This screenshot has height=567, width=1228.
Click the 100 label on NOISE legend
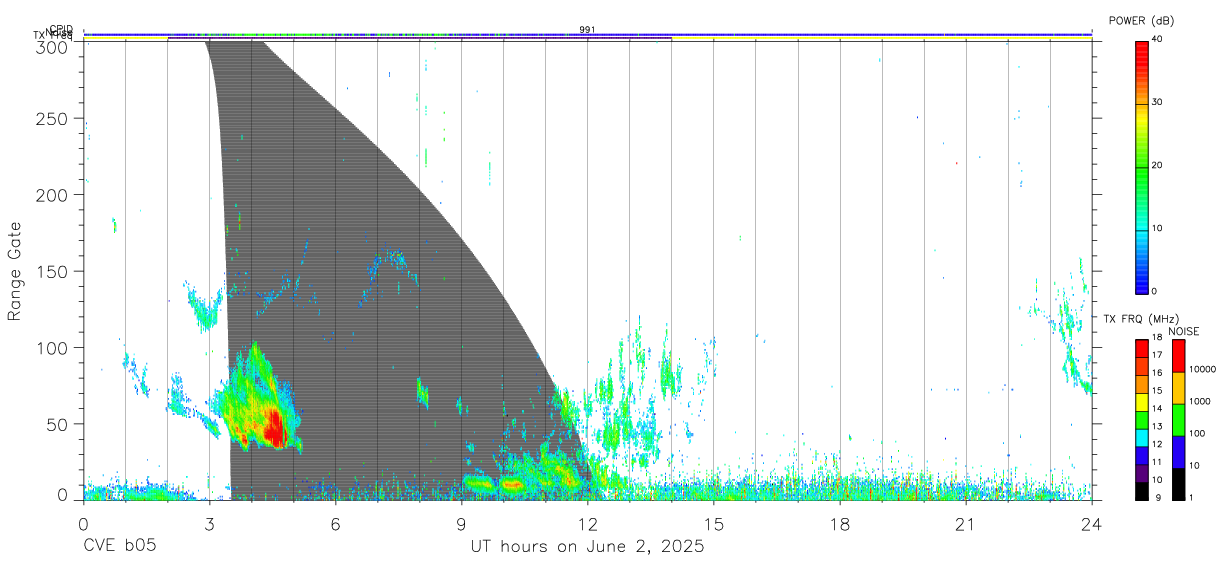click(1198, 434)
